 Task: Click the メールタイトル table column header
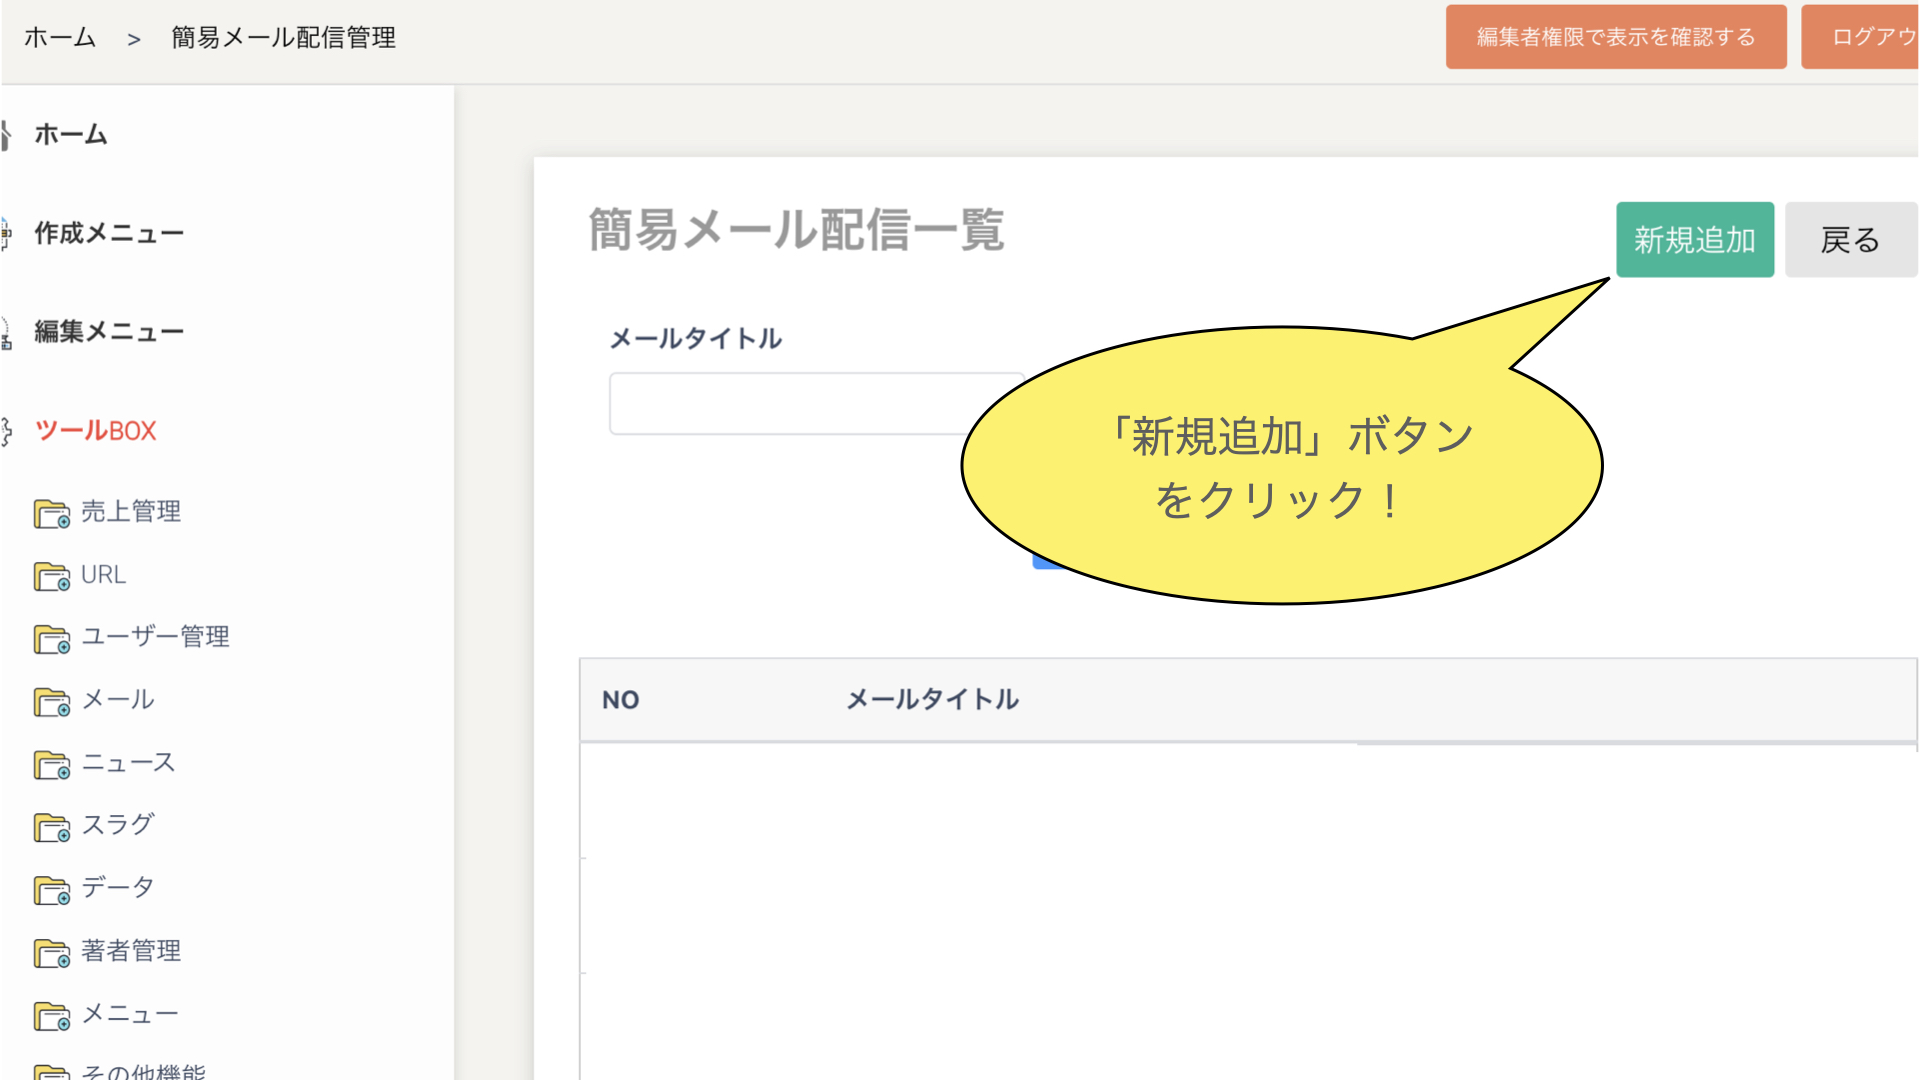[932, 700]
